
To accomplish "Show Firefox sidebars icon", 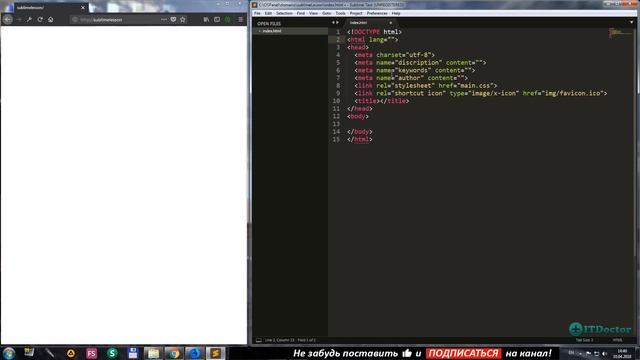I will [217, 19].
